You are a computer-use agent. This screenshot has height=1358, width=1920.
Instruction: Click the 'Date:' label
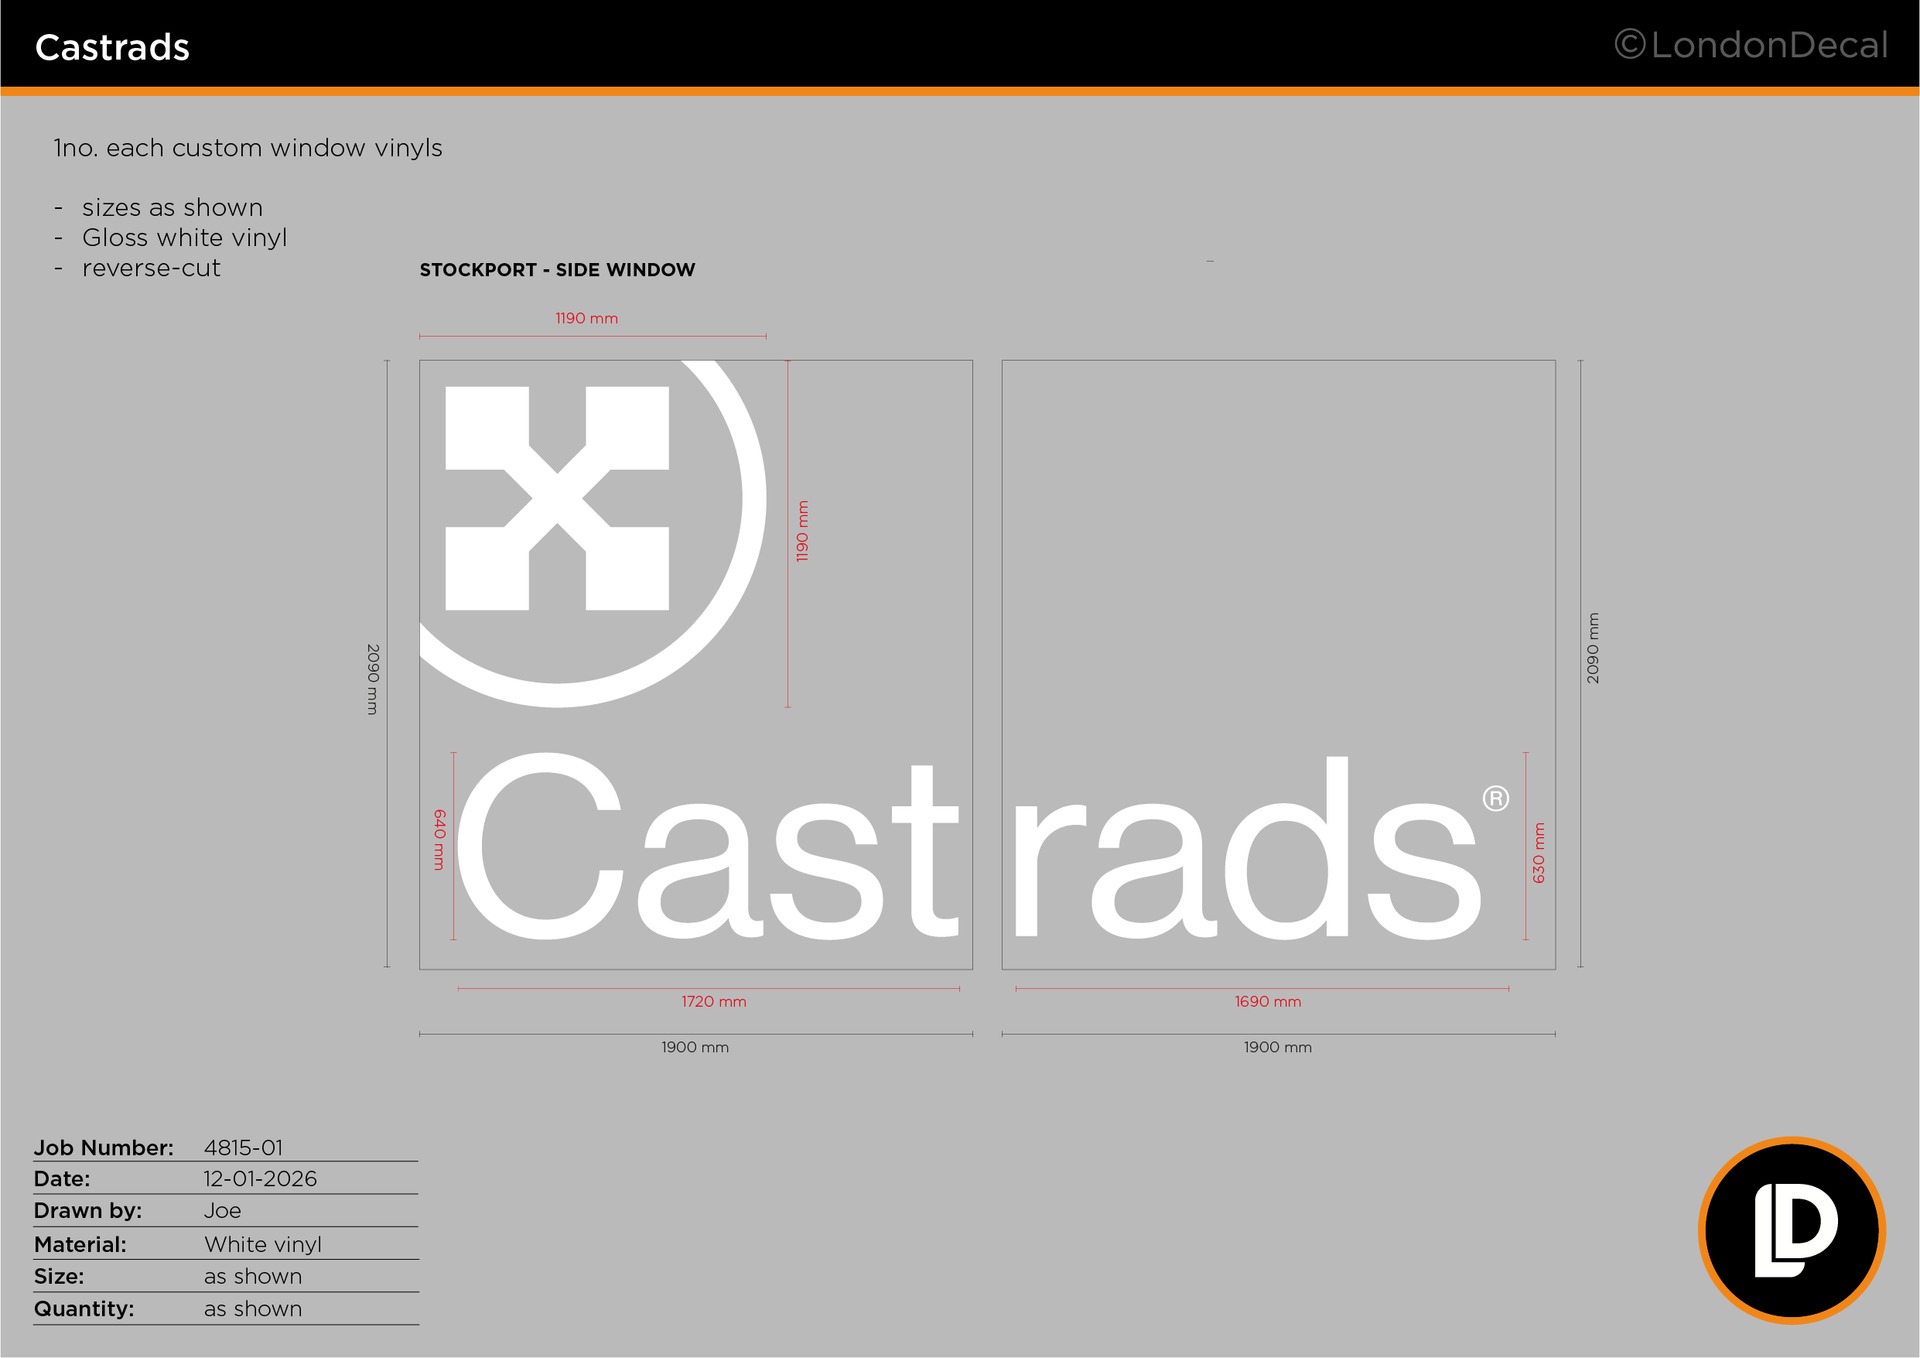pyautogui.click(x=62, y=1179)
